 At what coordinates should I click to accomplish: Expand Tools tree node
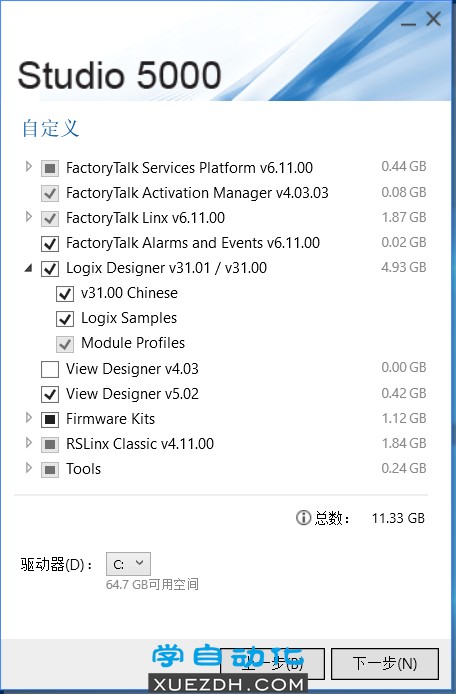coord(29,468)
